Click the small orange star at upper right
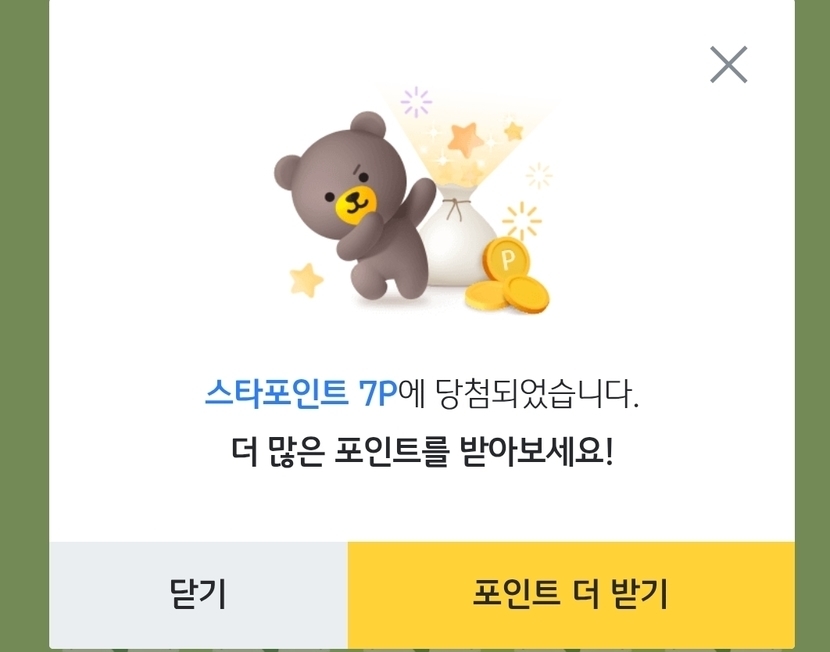 (513, 131)
